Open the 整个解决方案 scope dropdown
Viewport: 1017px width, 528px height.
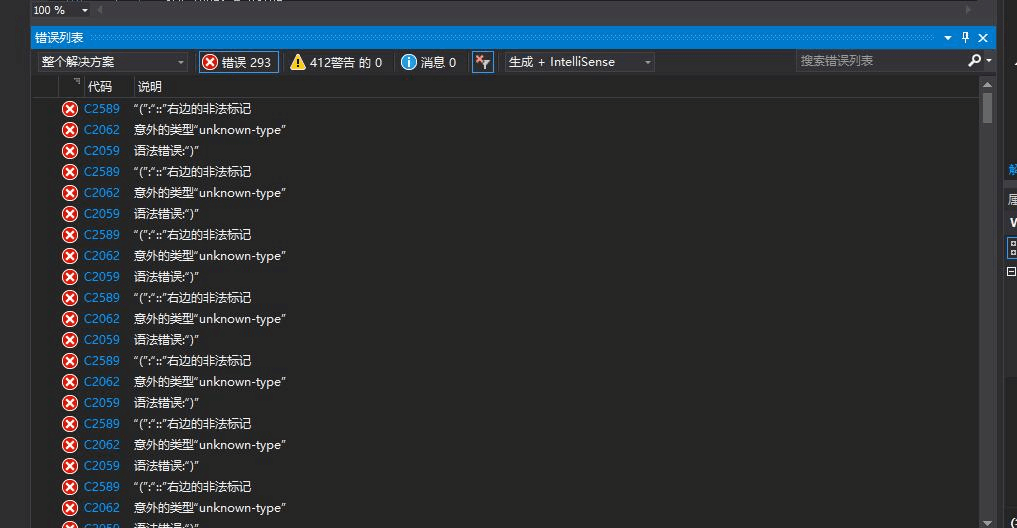(x=112, y=62)
